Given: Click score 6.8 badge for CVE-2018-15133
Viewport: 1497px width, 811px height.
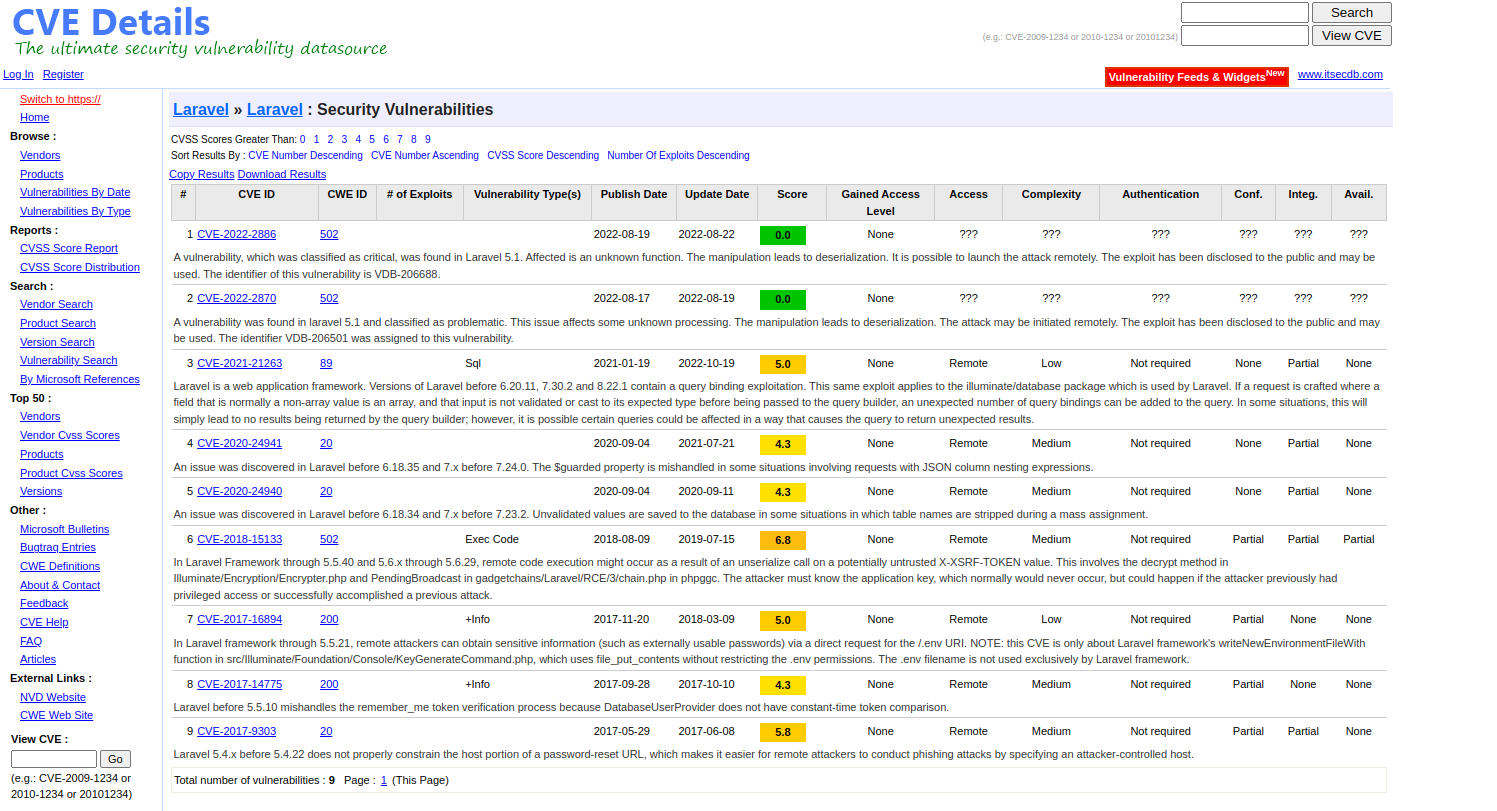Looking at the screenshot, I should [x=783, y=540].
